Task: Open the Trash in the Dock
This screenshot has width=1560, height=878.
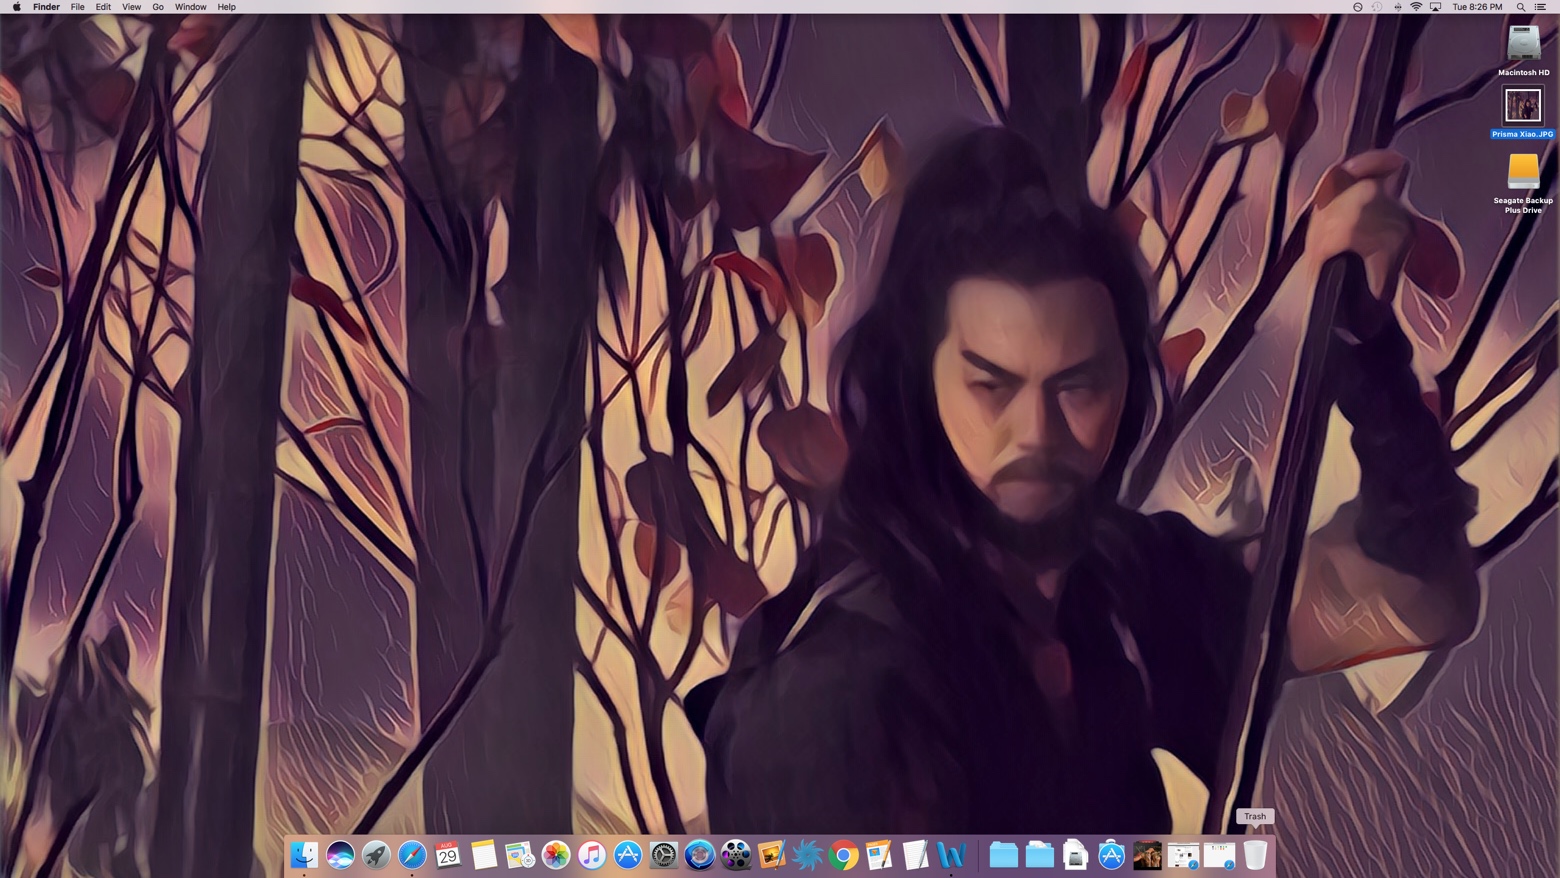Action: 1256,855
